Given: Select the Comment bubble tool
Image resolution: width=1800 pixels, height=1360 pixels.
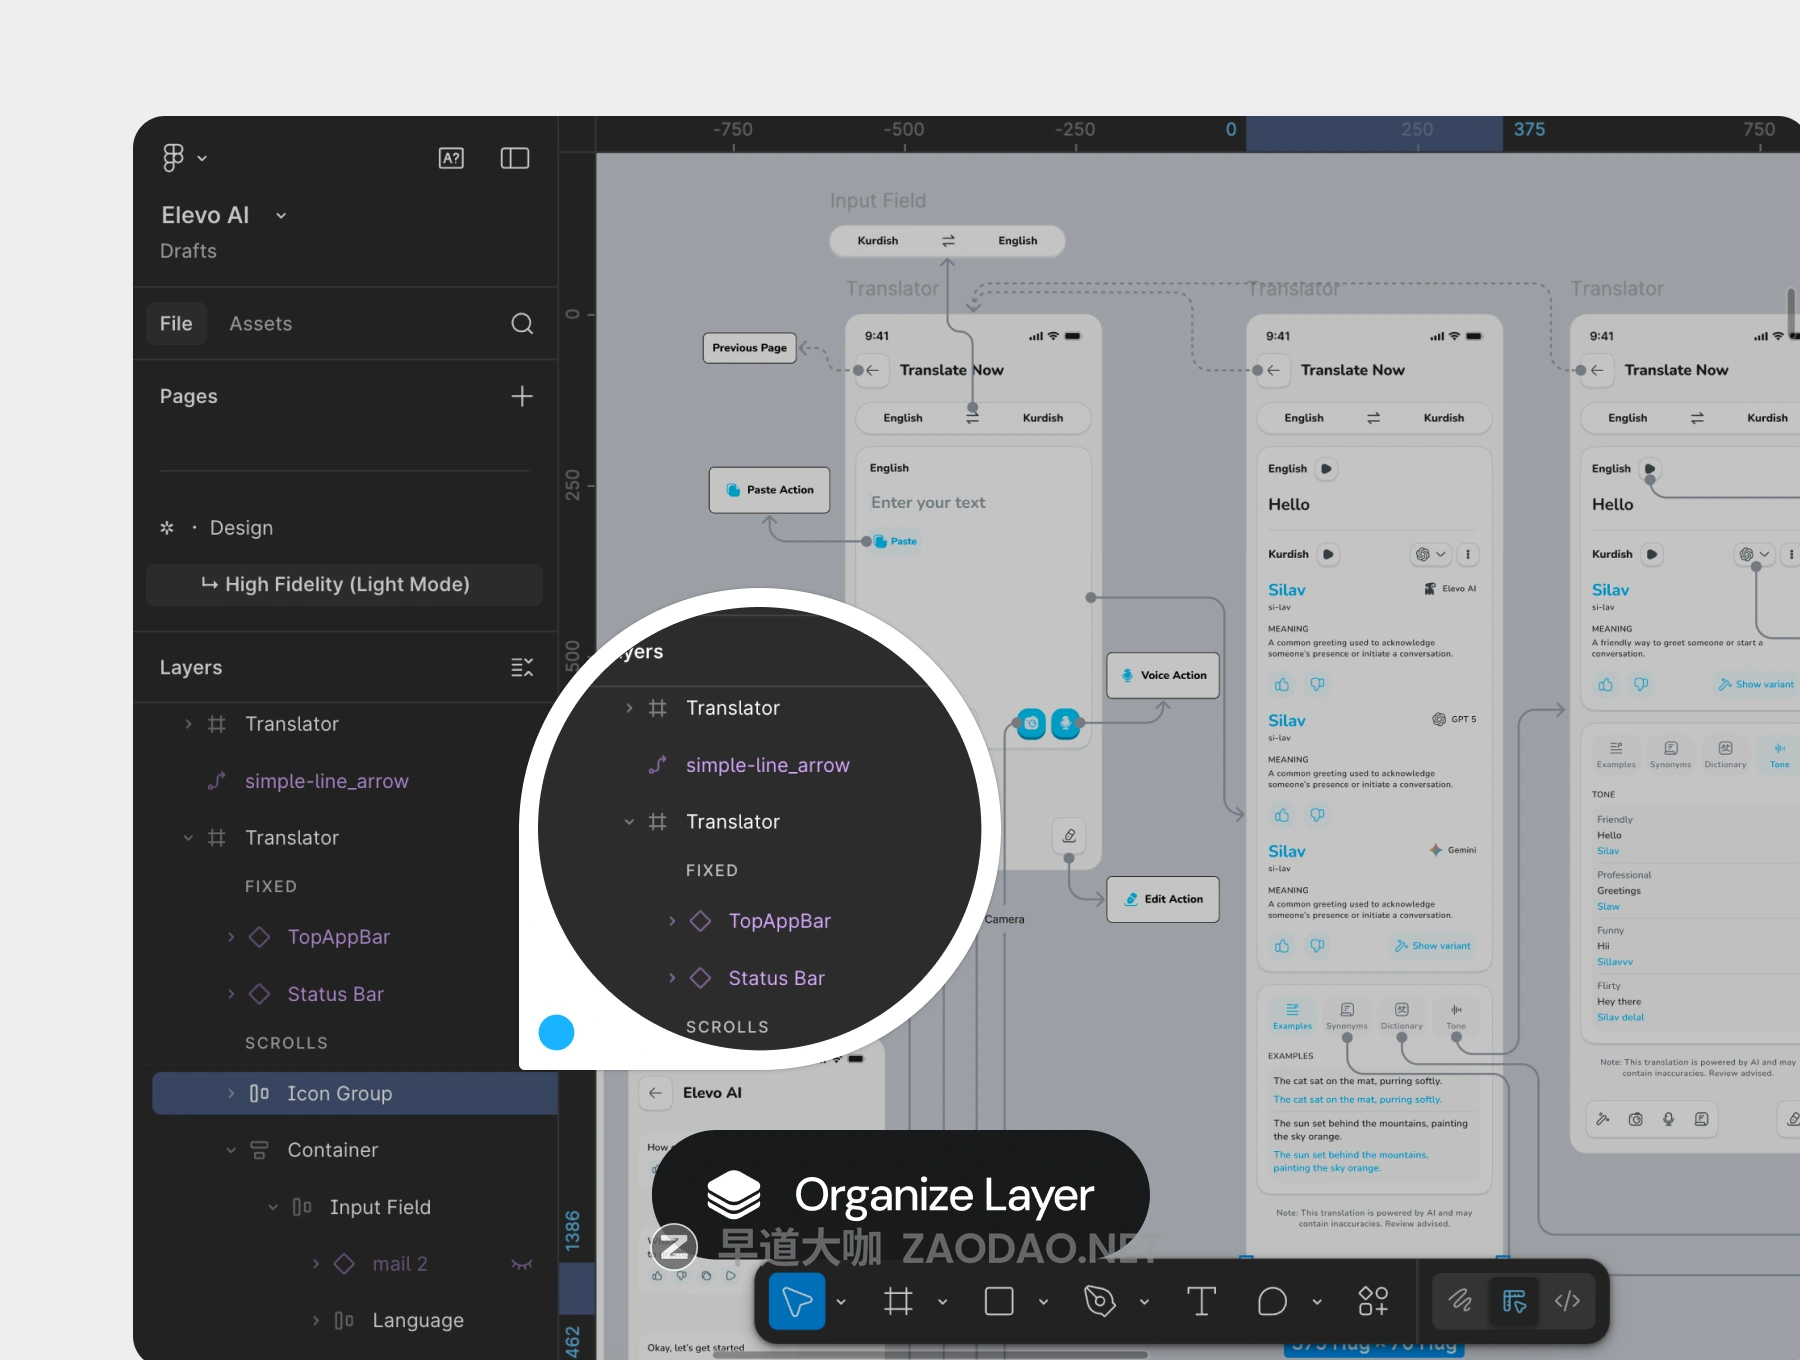Looking at the screenshot, I should click(1272, 1301).
